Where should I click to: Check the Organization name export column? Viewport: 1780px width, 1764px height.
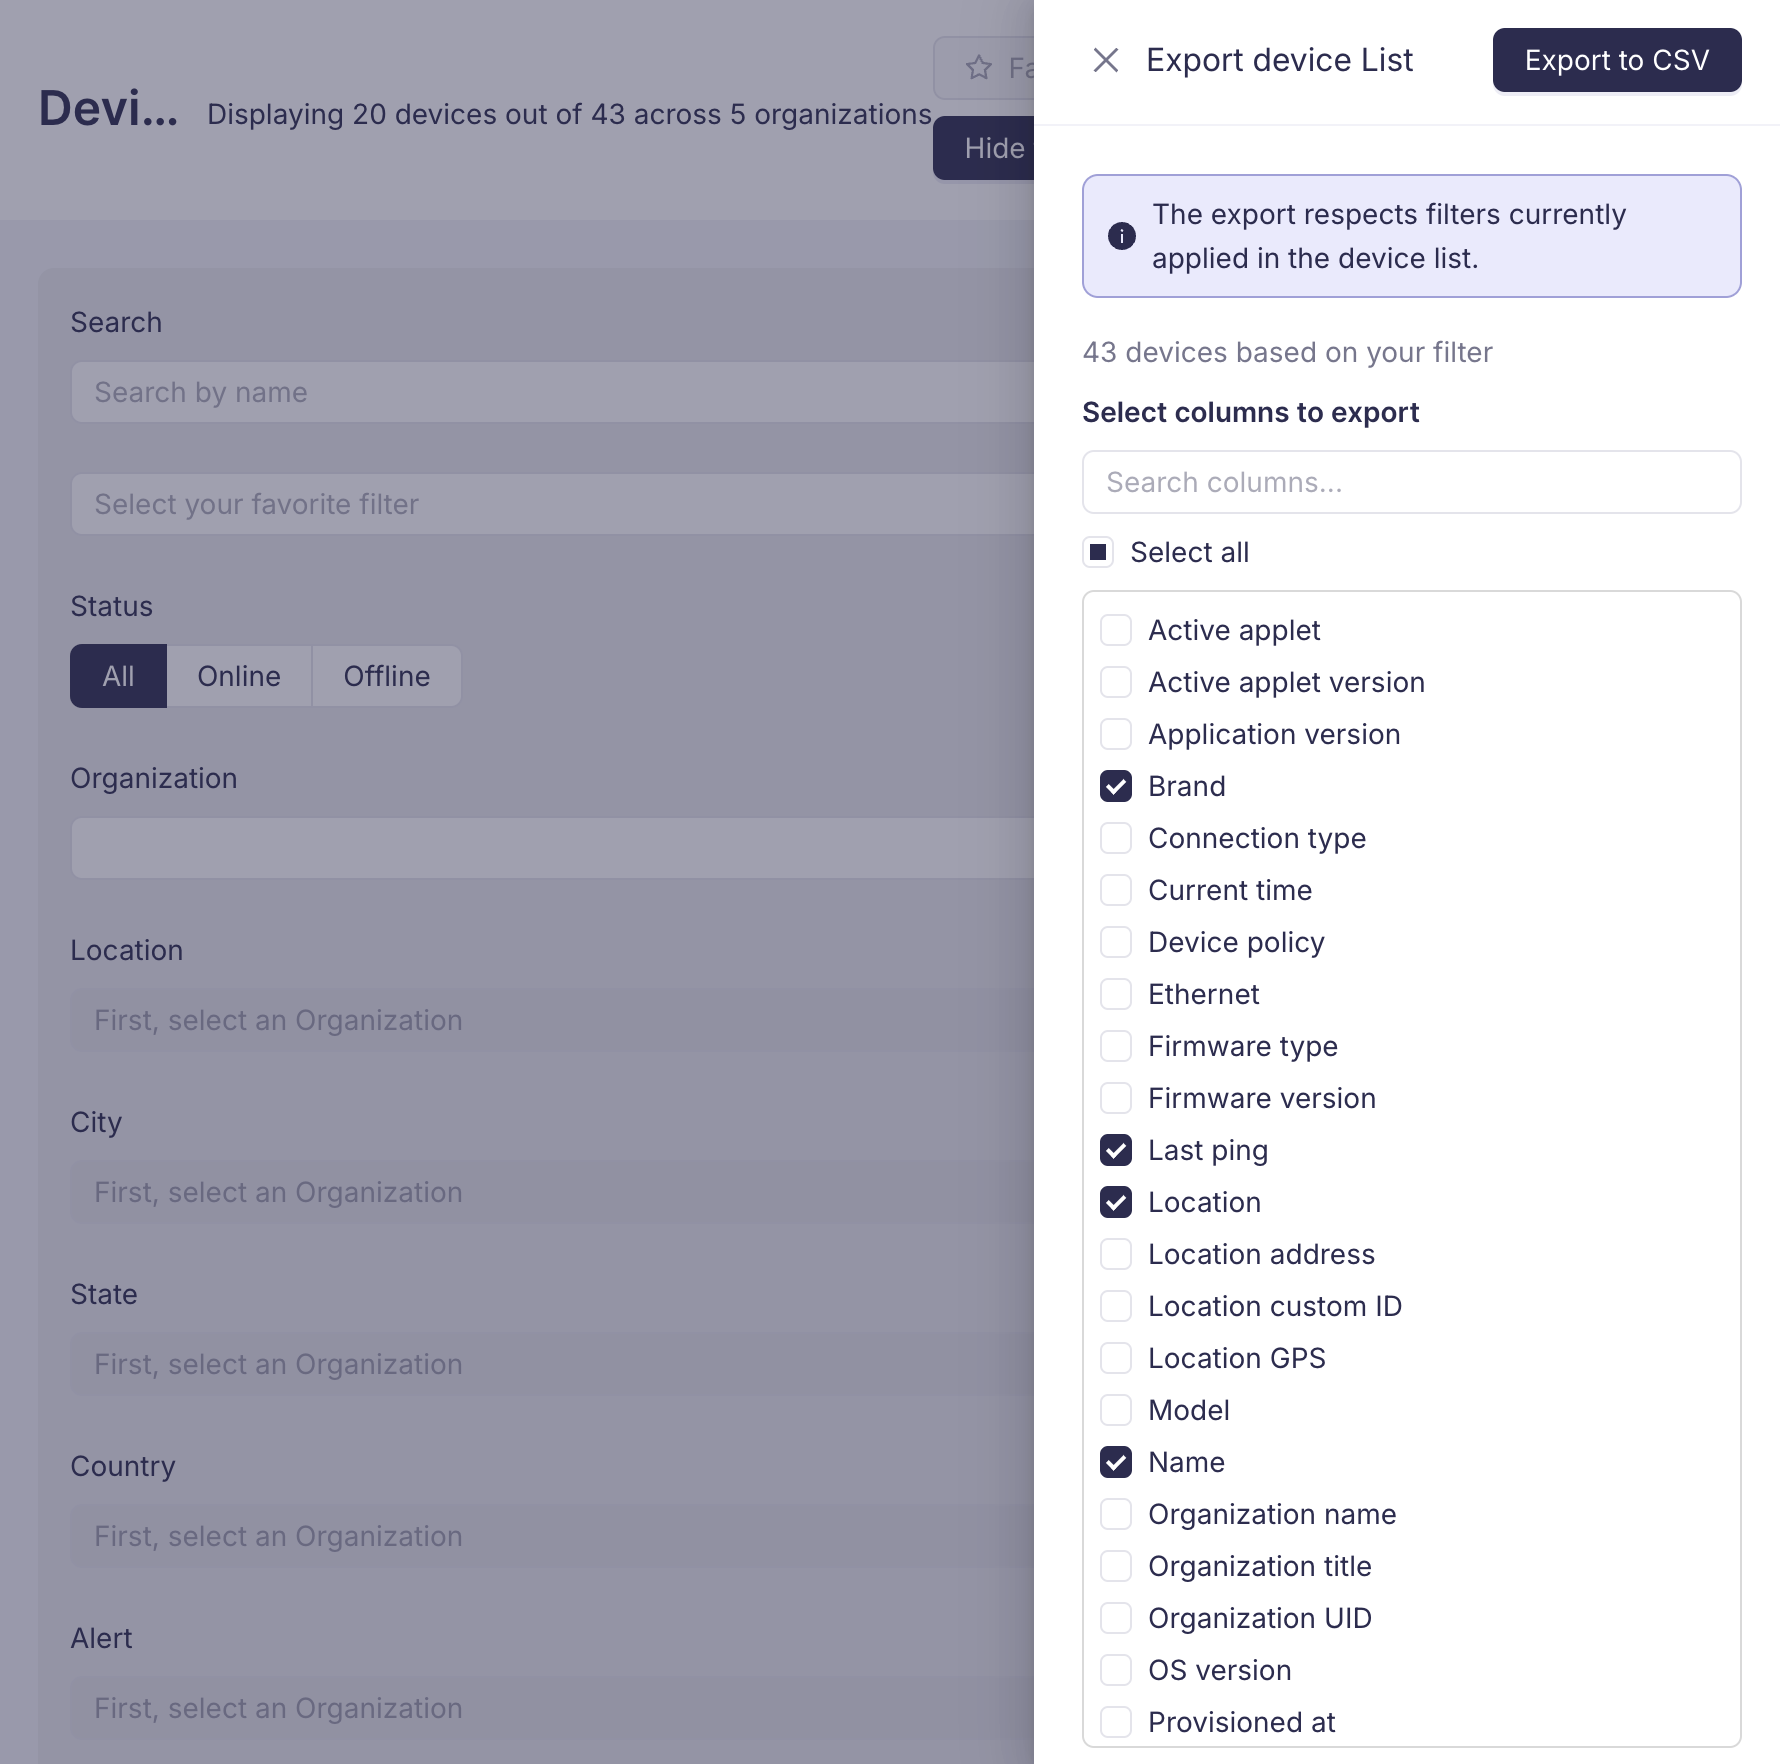tap(1115, 1514)
